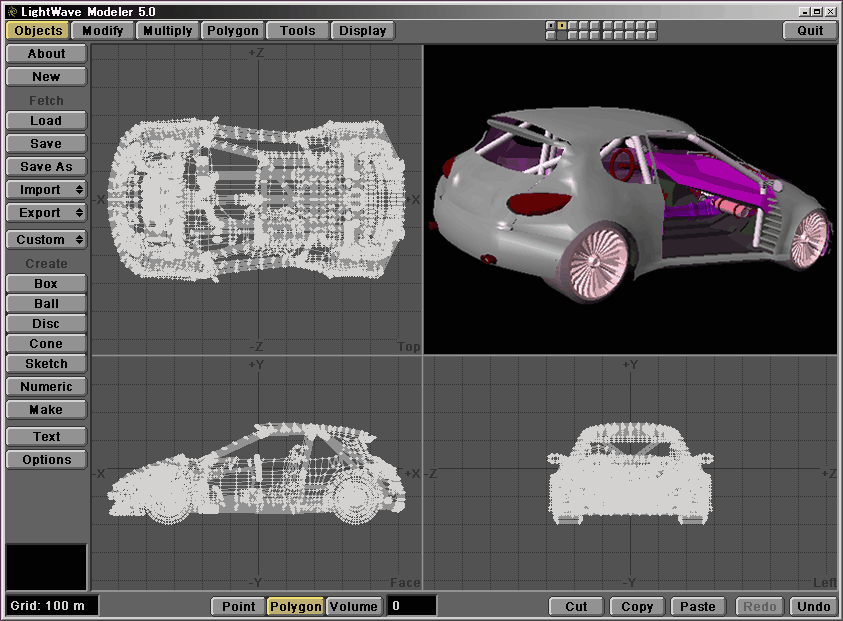Enable Volume selection mode
The width and height of the screenshot is (843, 621).
pyautogui.click(x=353, y=606)
